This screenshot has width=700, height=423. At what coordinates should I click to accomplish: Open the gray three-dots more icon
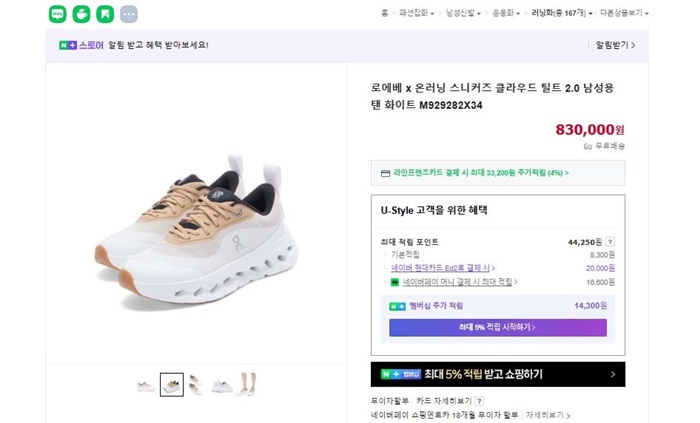point(128,14)
